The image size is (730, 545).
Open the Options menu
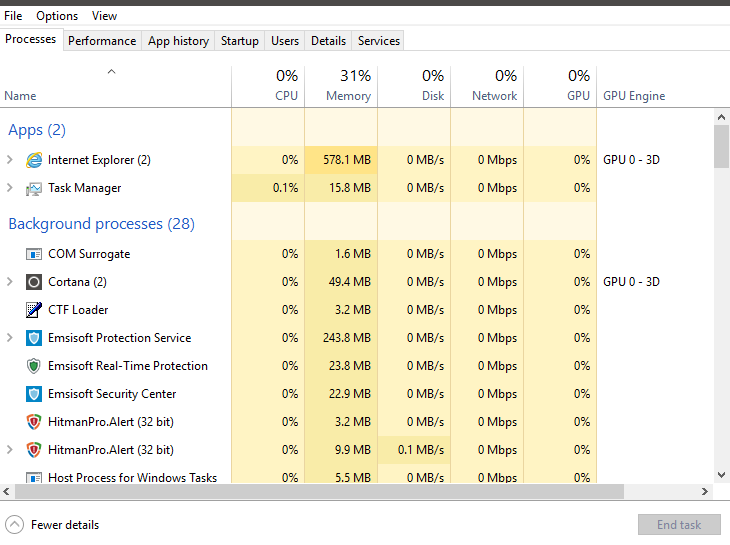tap(57, 16)
